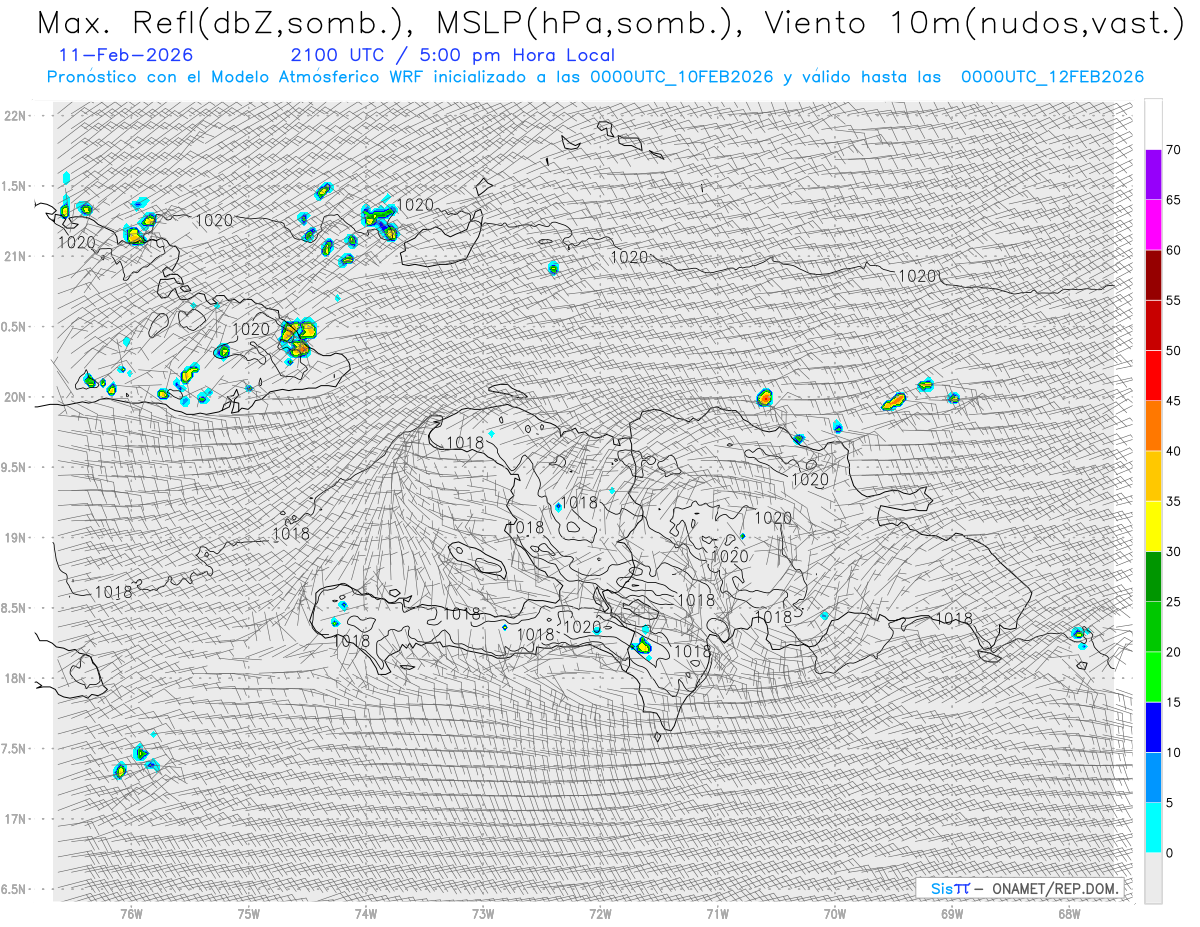Click the '74W' longitude axis label
1200x927 pixels.
point(365,914)
